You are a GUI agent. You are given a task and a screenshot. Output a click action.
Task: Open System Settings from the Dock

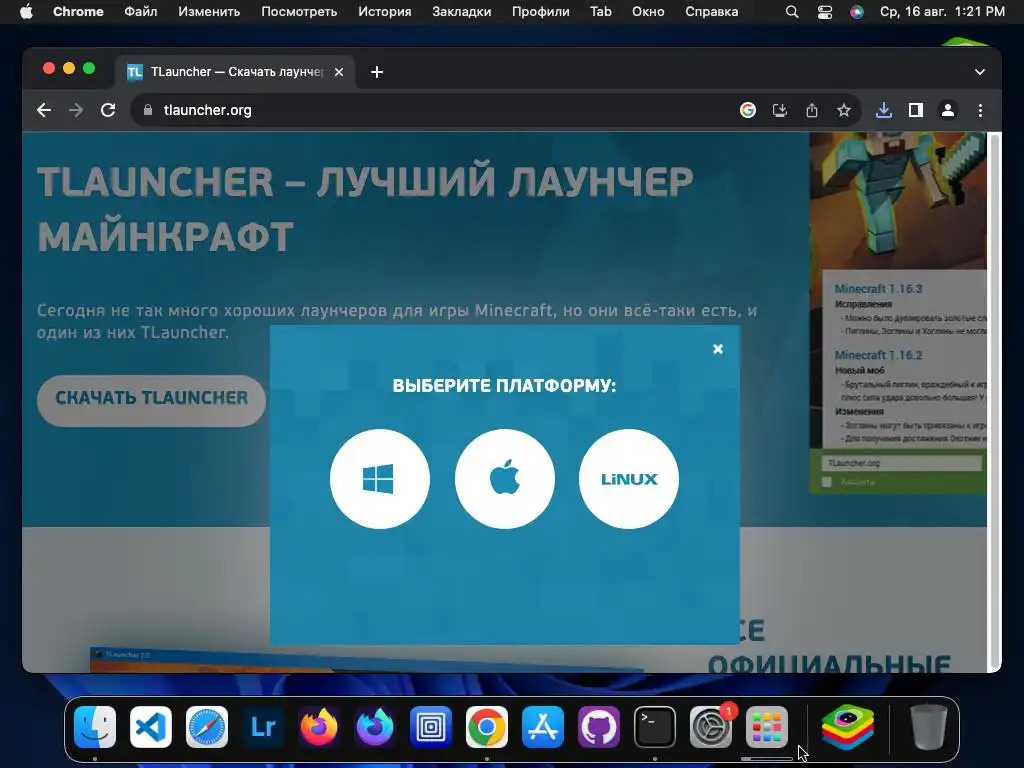point(711,727)
